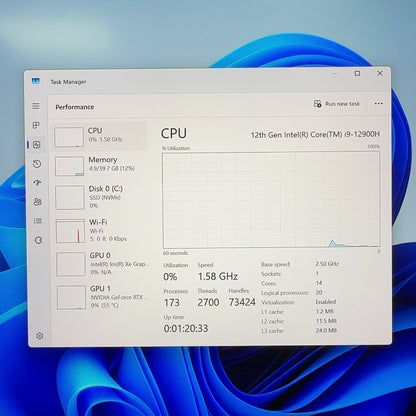Image resolution: width=416 pixels, height=416 pixels.
Task: Click the threads count 2700
Action: click(x=208, y=302)
